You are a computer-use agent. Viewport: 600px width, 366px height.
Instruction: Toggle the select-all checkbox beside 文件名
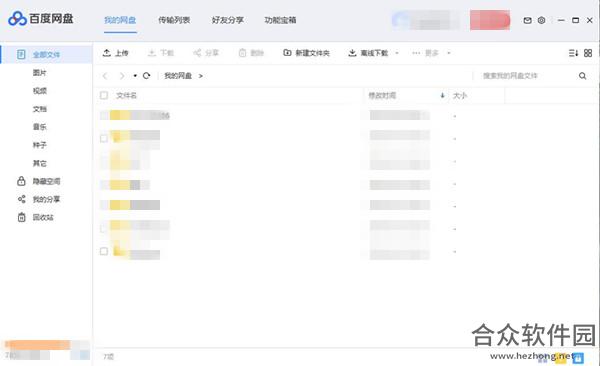point(104,95)
